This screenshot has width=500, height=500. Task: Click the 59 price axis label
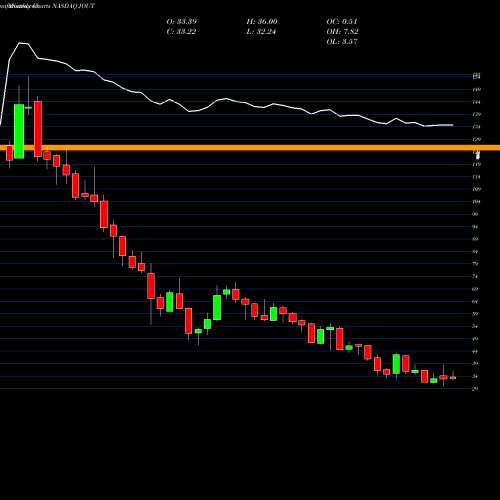tap(476, 314)
